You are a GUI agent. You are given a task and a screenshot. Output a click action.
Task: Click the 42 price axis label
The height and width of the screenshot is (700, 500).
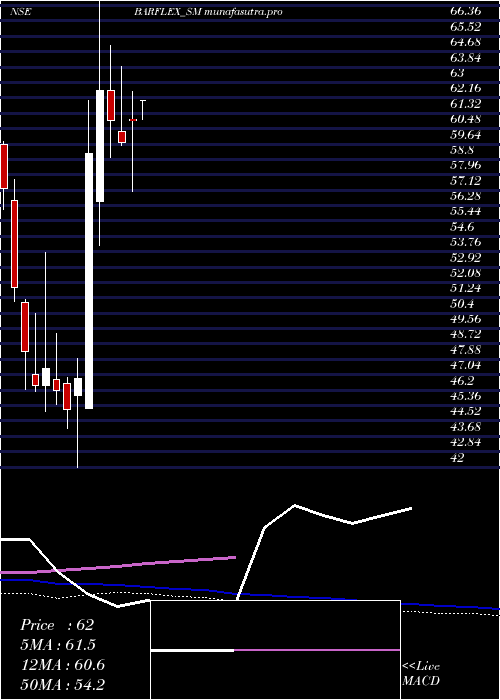click(x=457, y=458)
